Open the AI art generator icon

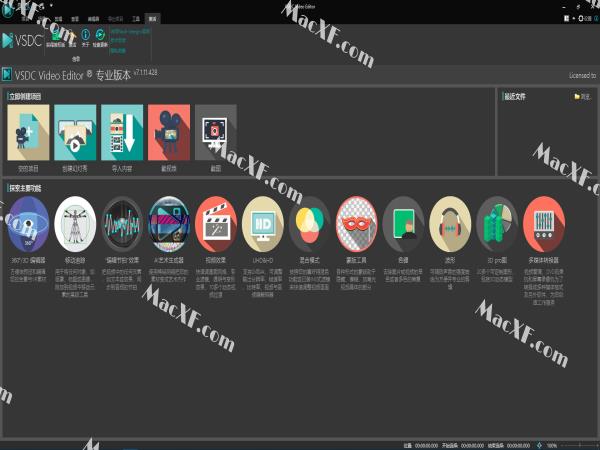[x=169, y=224]
